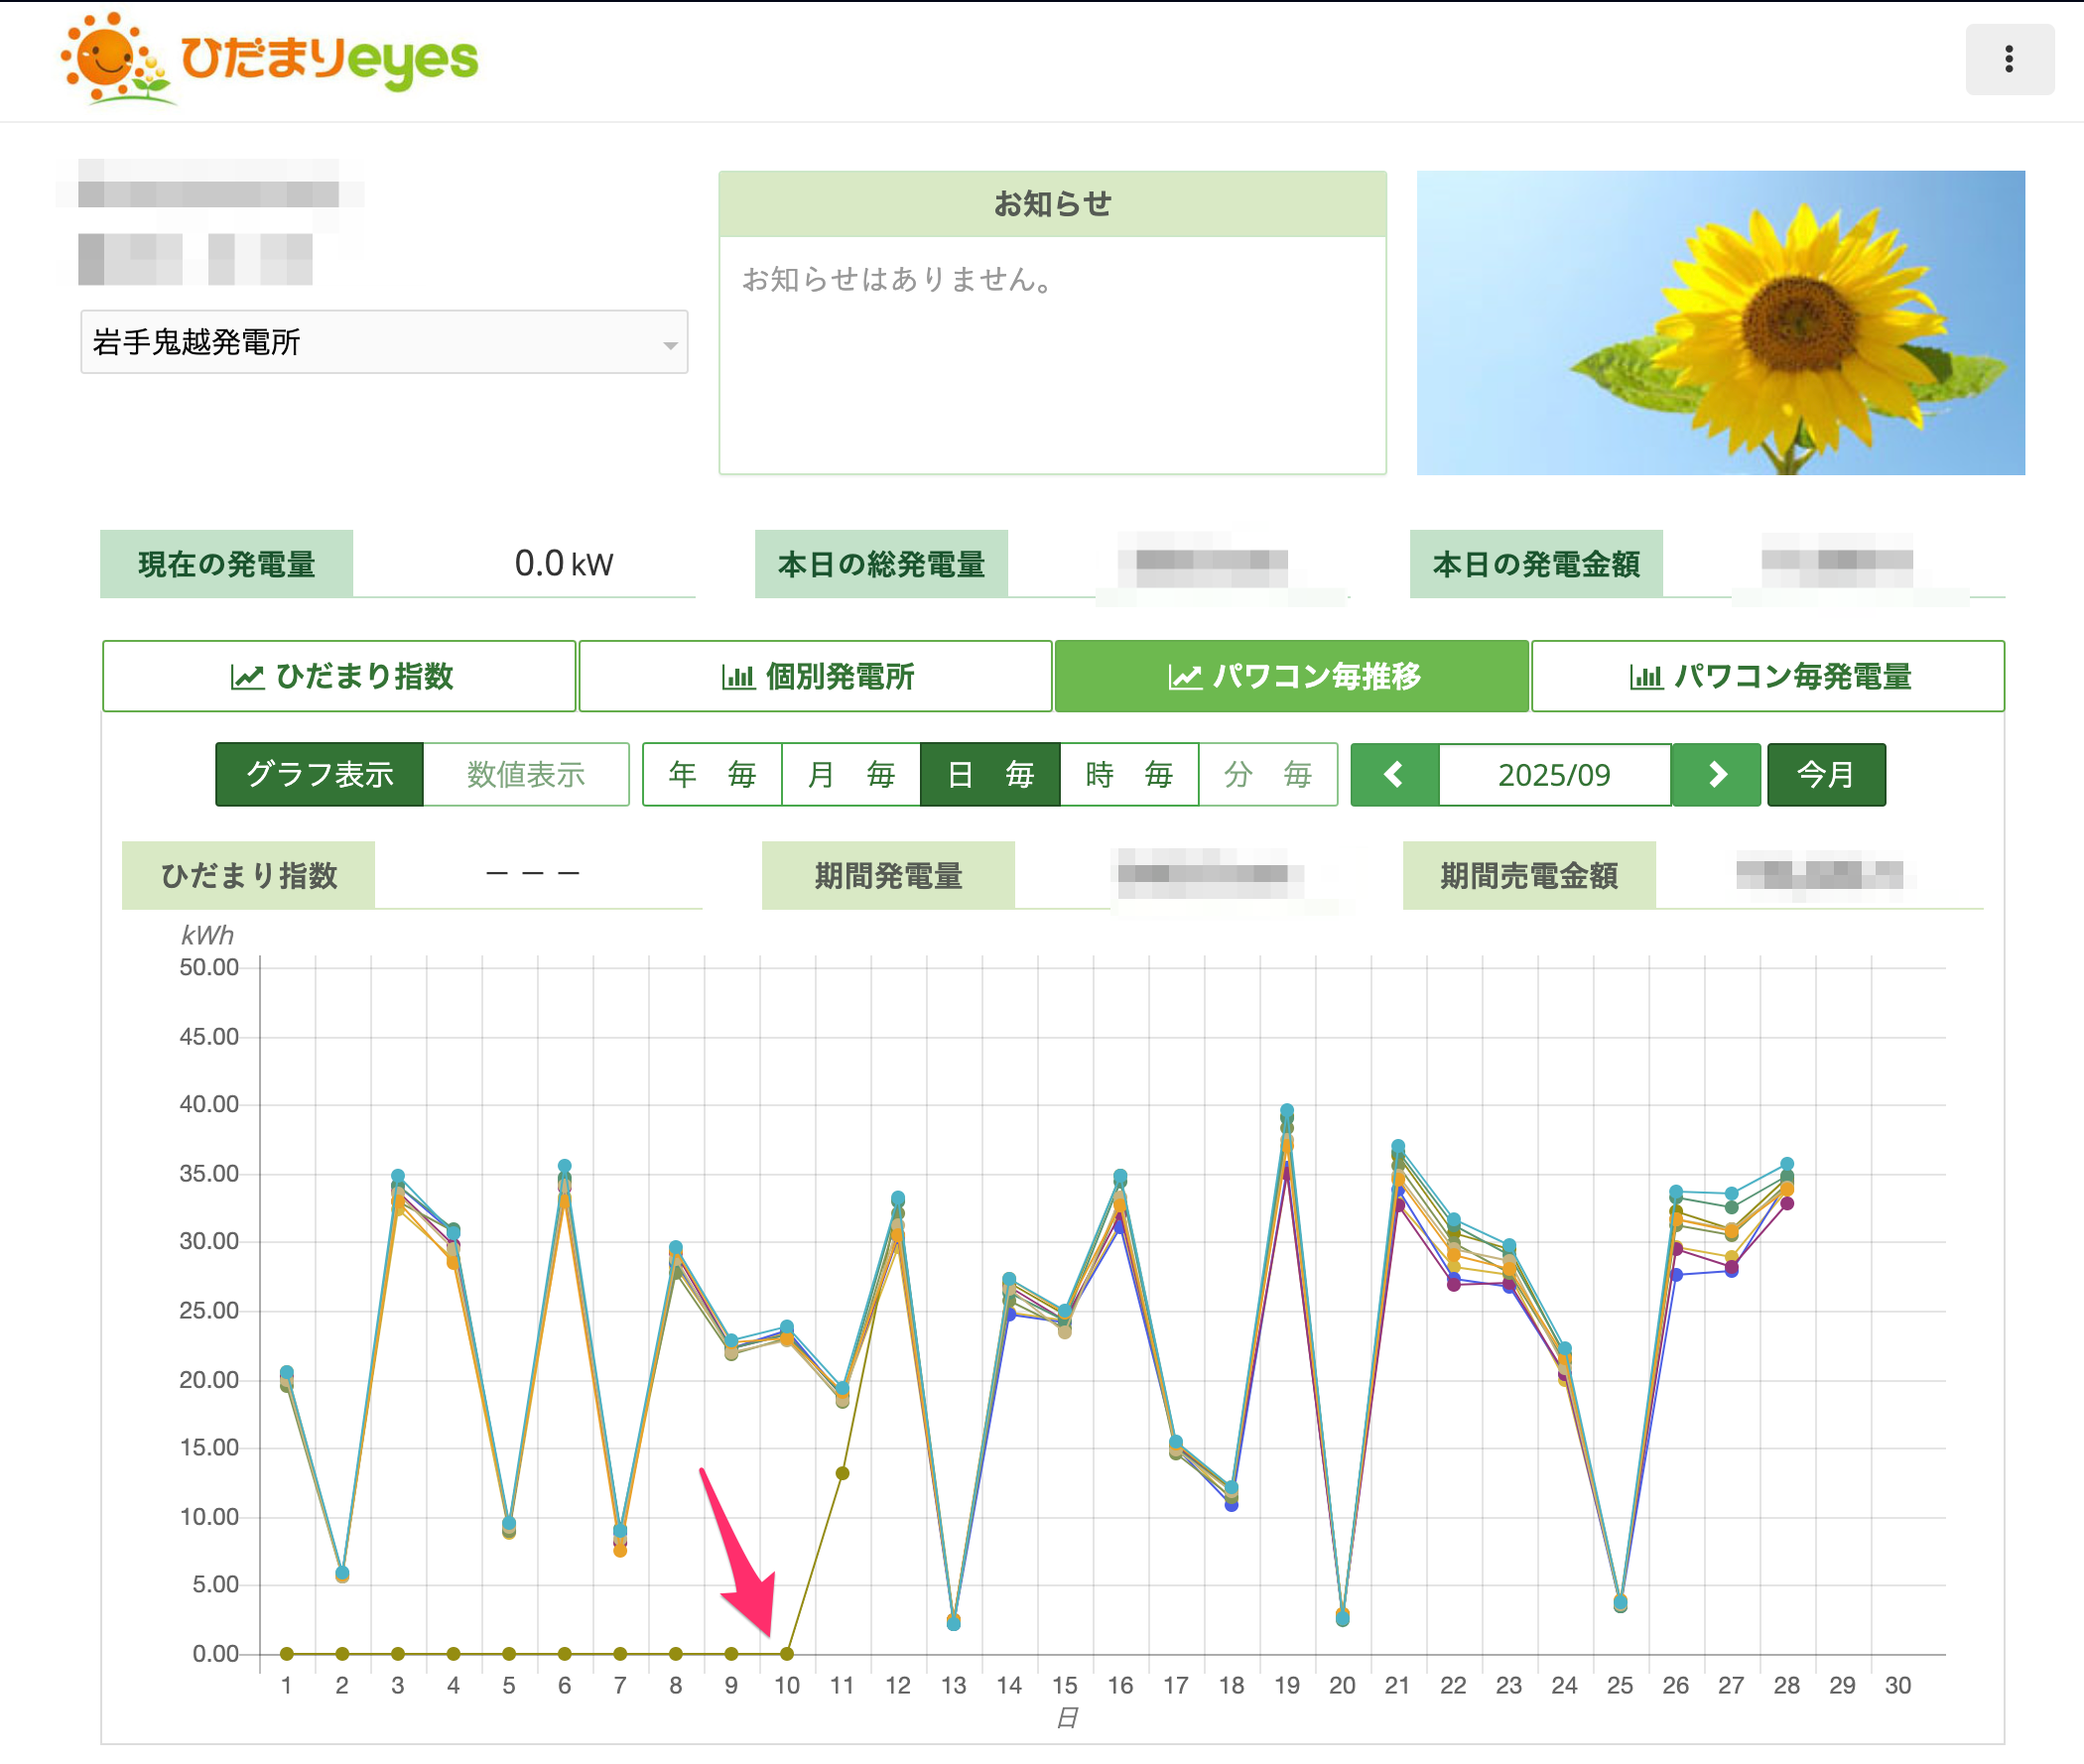This screenshot has height=1764, width=2084.
Task: Switch to 数値表示 view mode
Action: [526, 774]
